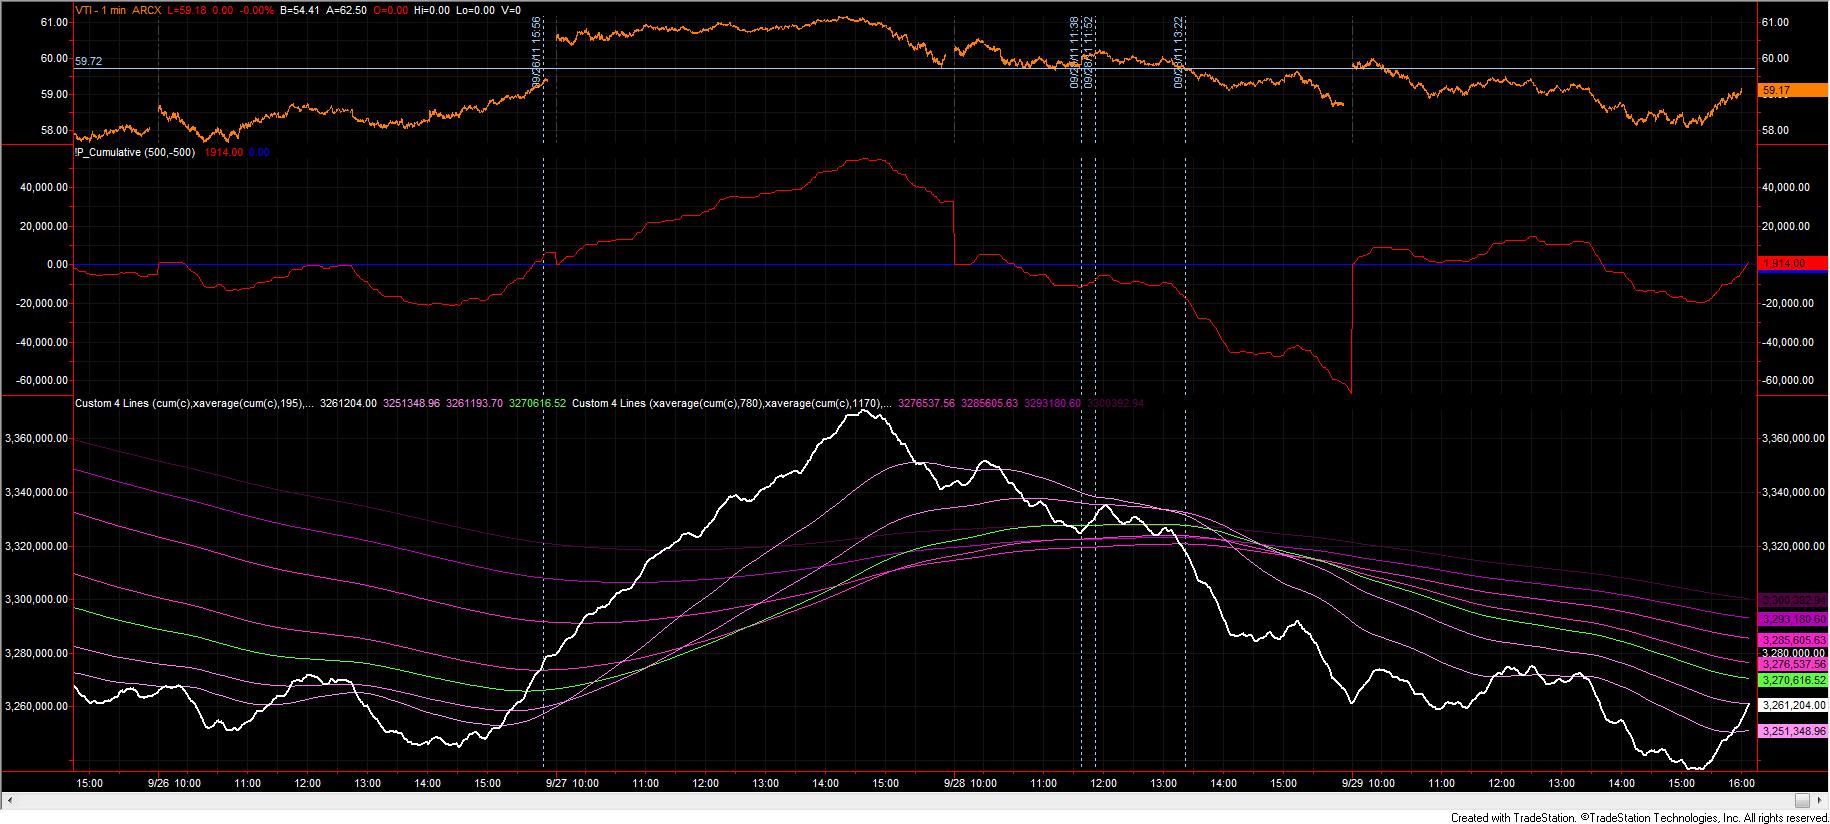Click the ARCX exchange label in status line
1830x824 pixels.
pyautogui.click(x=147, y=10)
